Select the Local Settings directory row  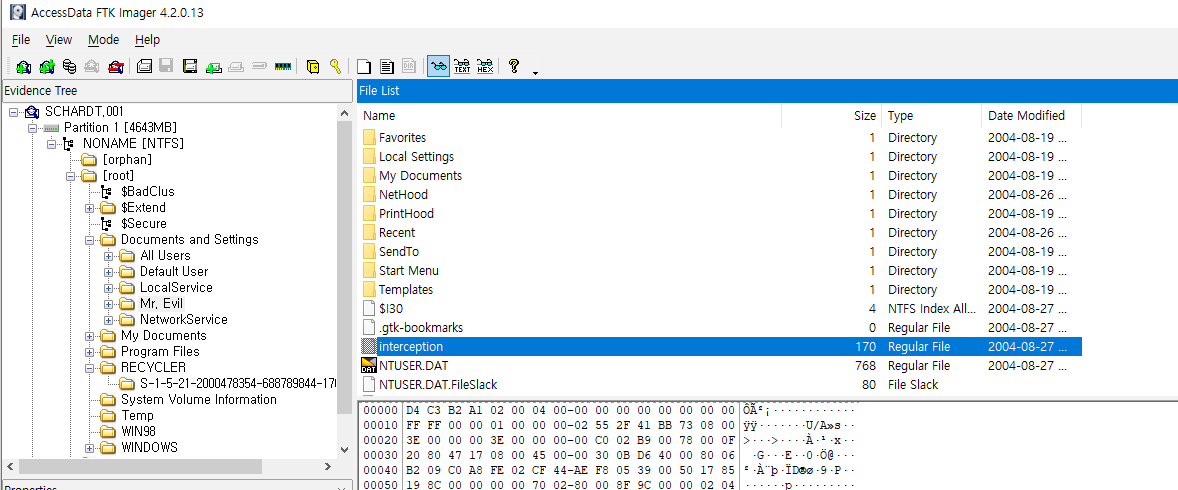click(720, 157)
